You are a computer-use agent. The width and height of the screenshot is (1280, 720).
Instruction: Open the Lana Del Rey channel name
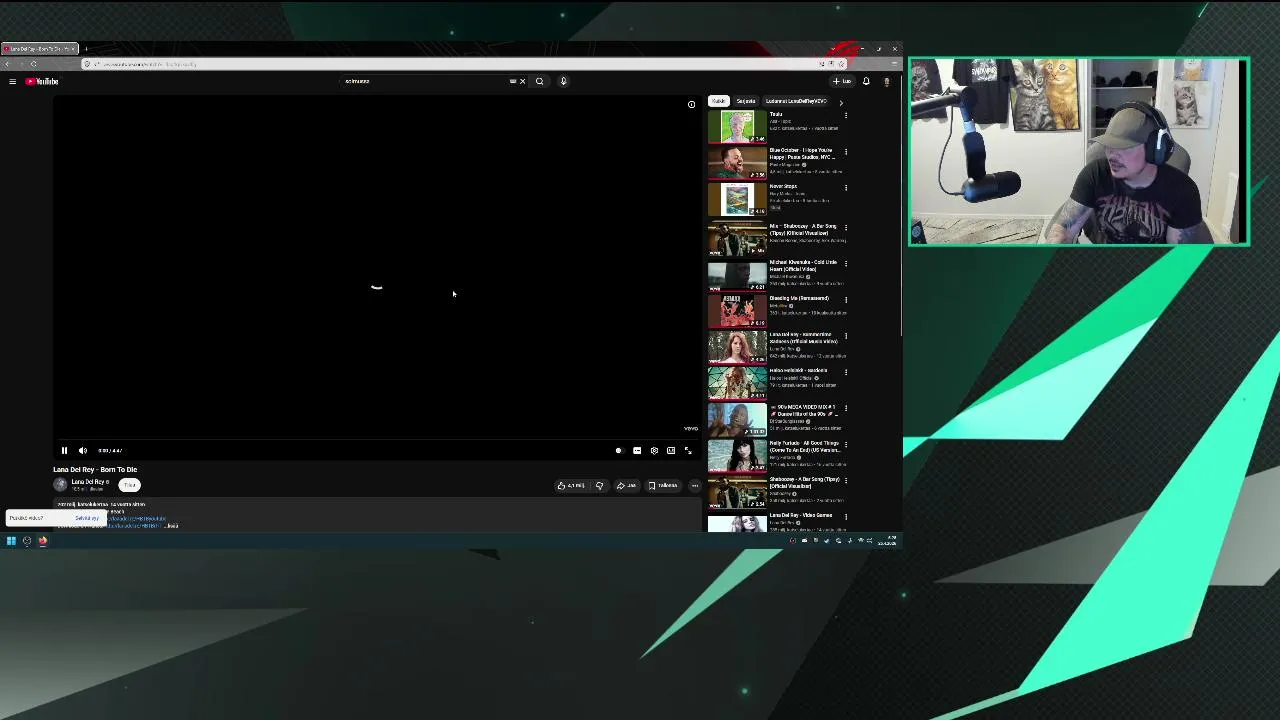click(x=89, y=481)
